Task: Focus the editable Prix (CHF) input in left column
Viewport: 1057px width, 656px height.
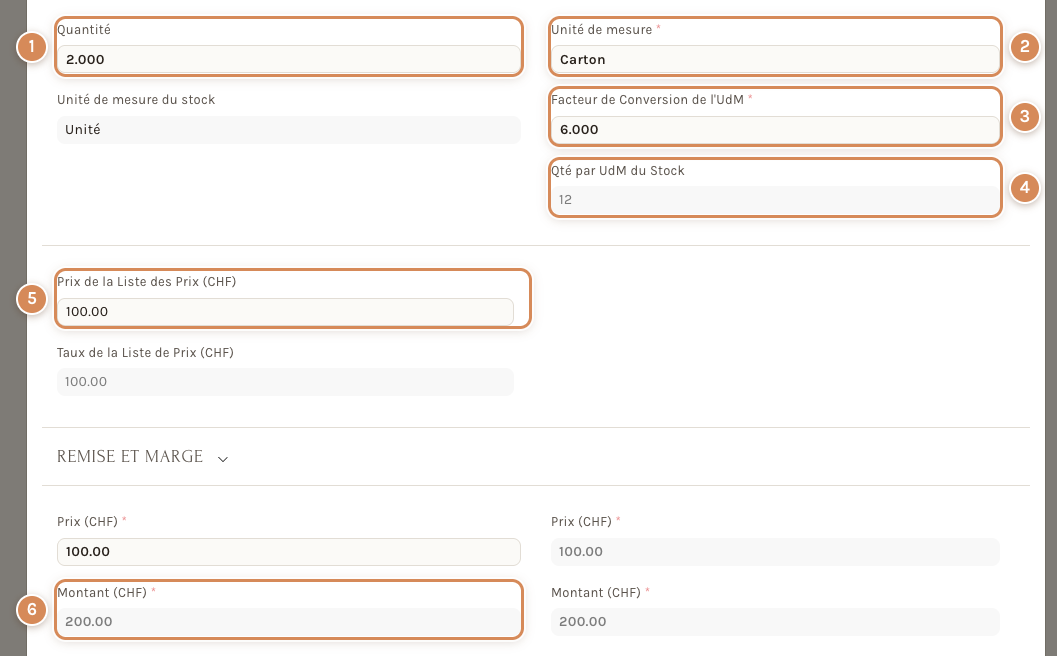Action: (289, 551)
